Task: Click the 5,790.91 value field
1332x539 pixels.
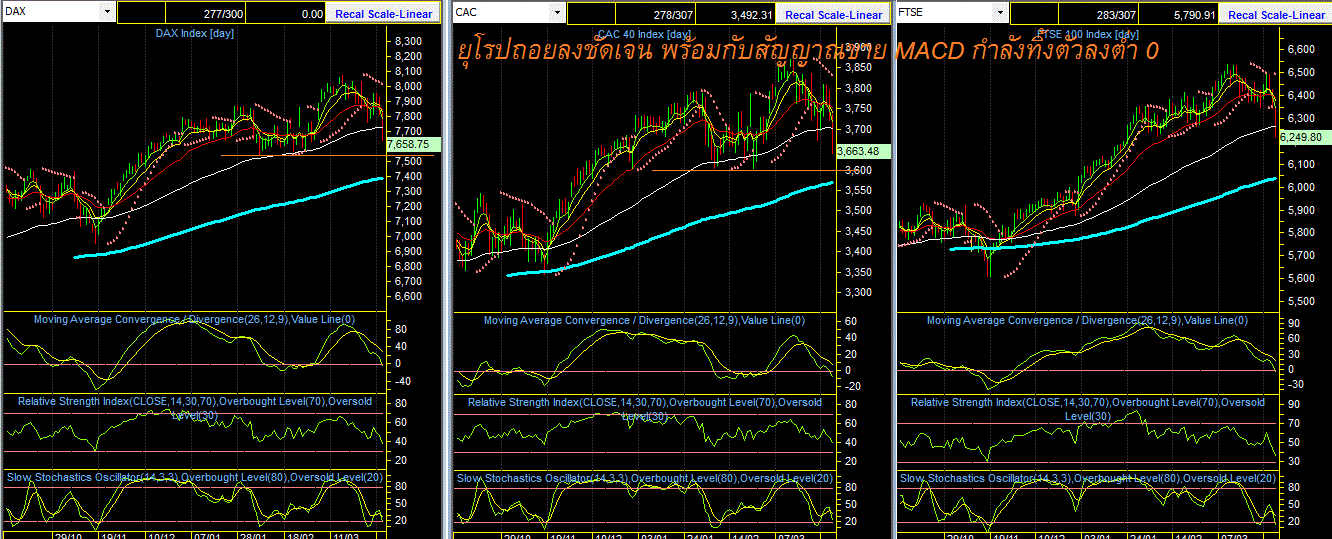Action: coord(1179,14)
